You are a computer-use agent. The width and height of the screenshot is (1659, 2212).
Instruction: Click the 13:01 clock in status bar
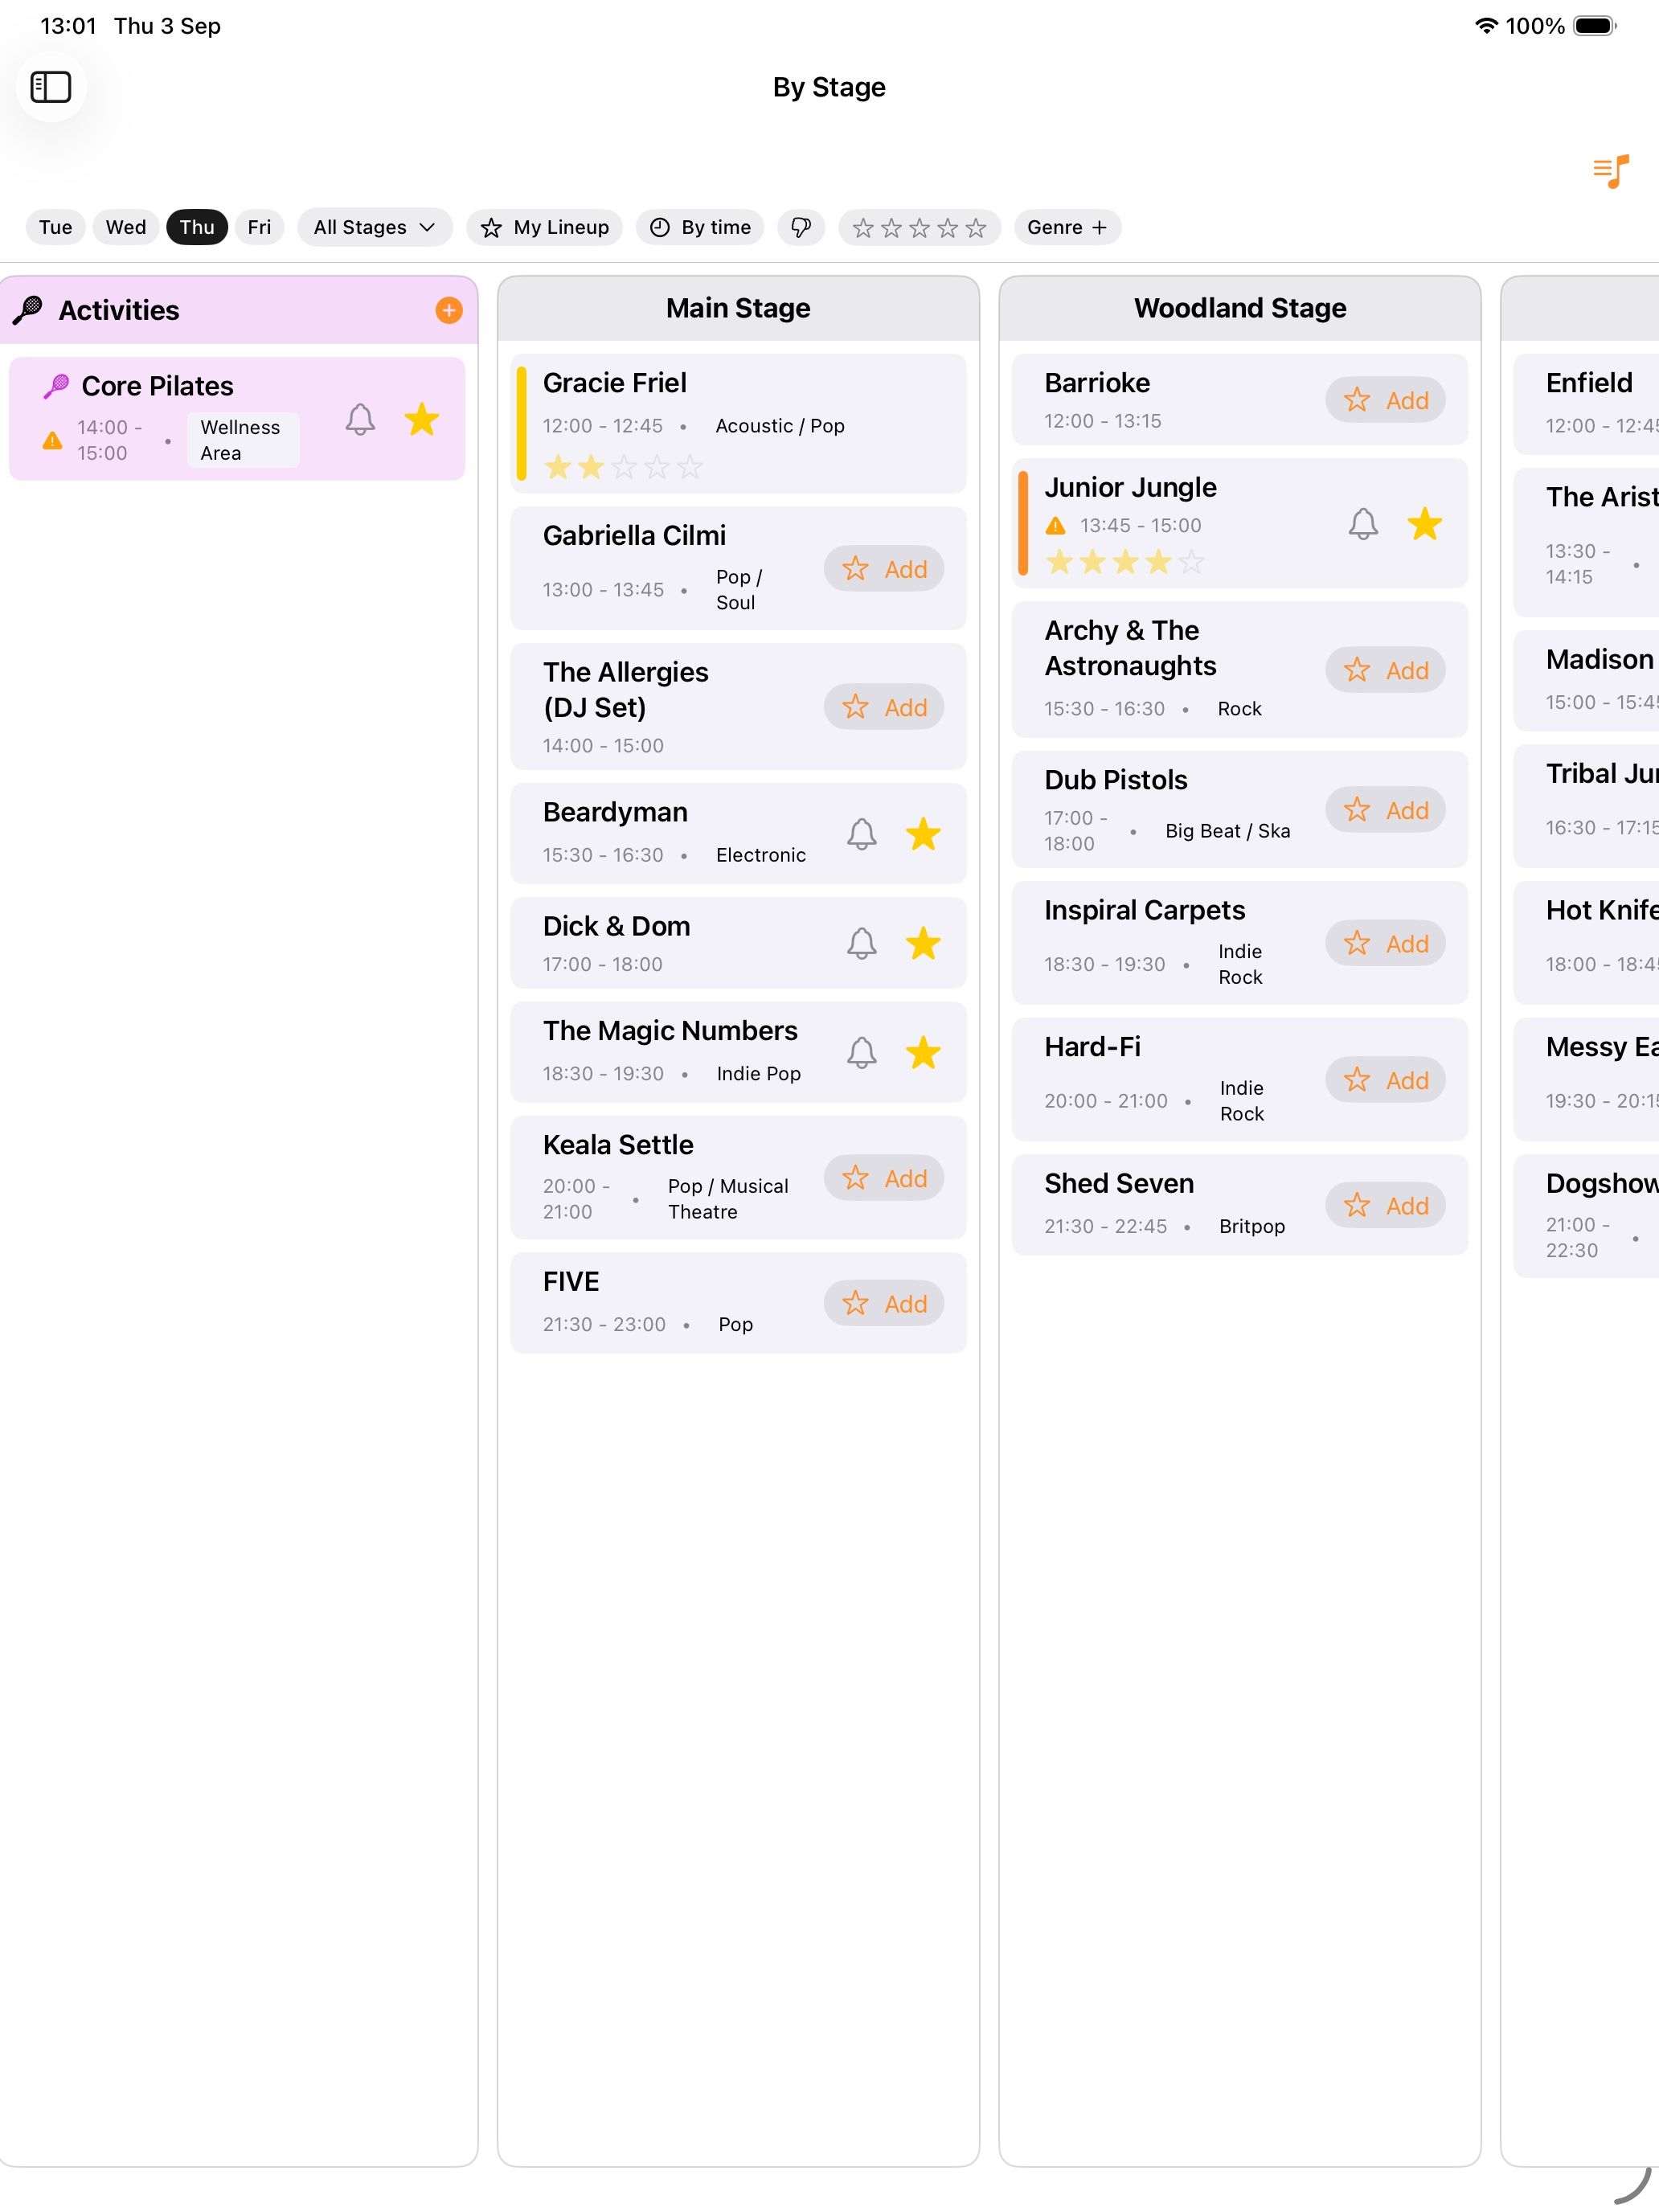pyautogui.click(x=68, y=26)
